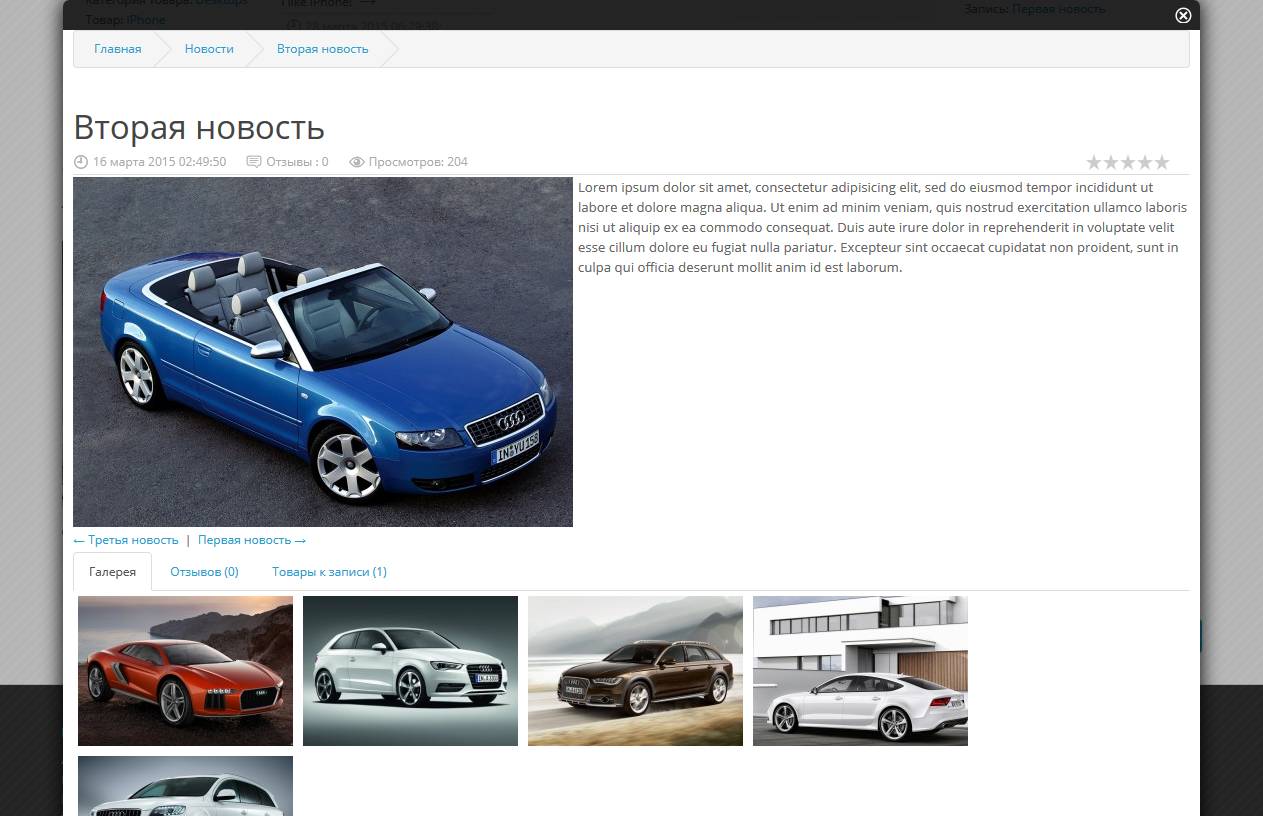1263x816 pixels.
Task: Rate three stars on the rating widget
Action: 1128,162
